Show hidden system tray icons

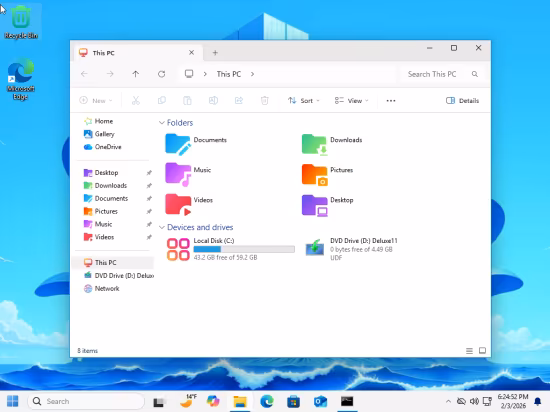(448, 401)
